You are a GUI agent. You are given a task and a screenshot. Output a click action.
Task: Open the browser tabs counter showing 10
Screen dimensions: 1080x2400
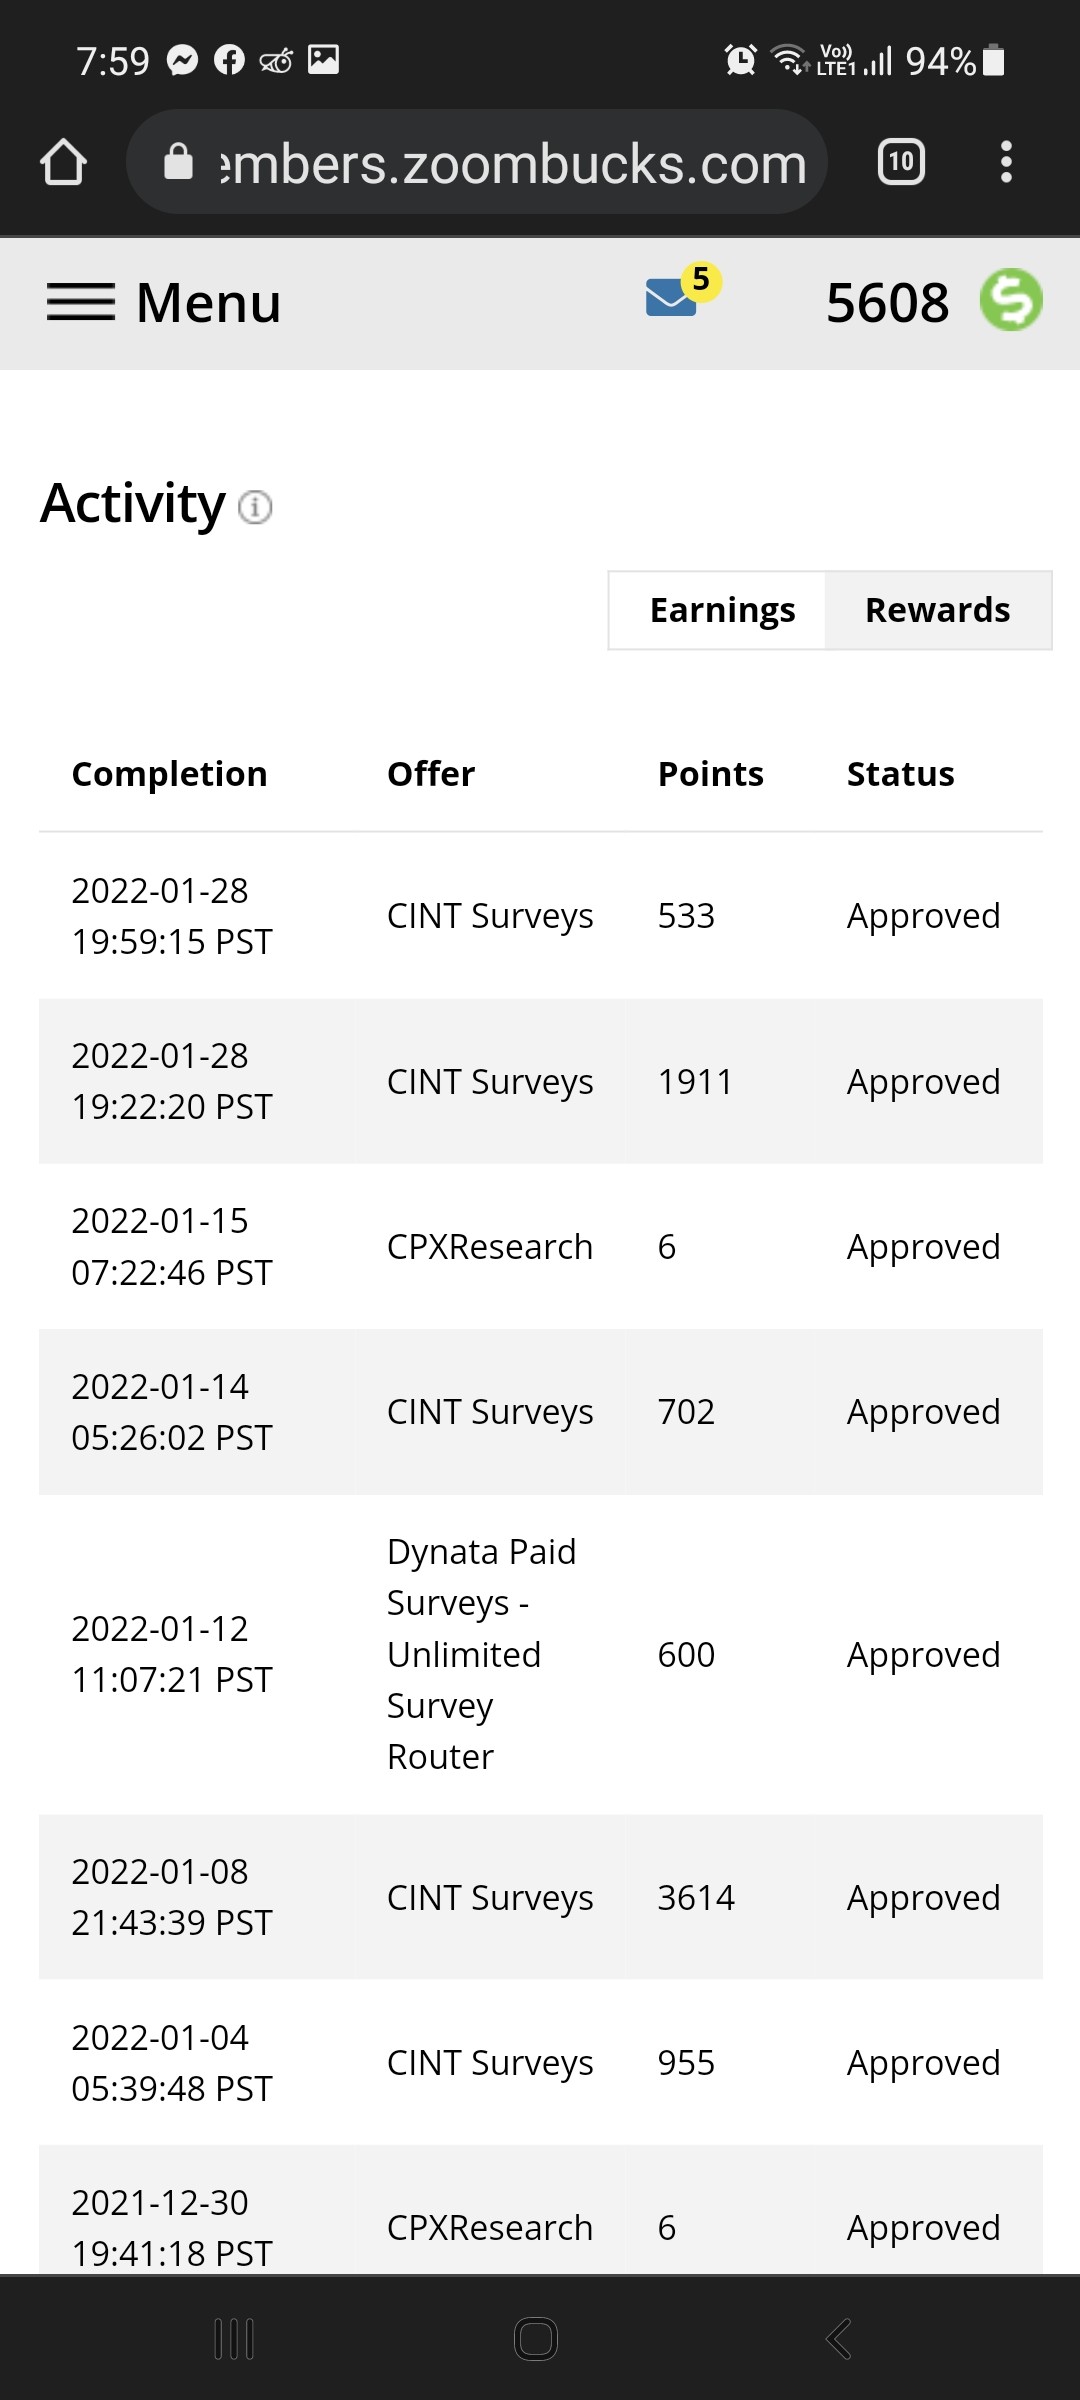(901, 162)
